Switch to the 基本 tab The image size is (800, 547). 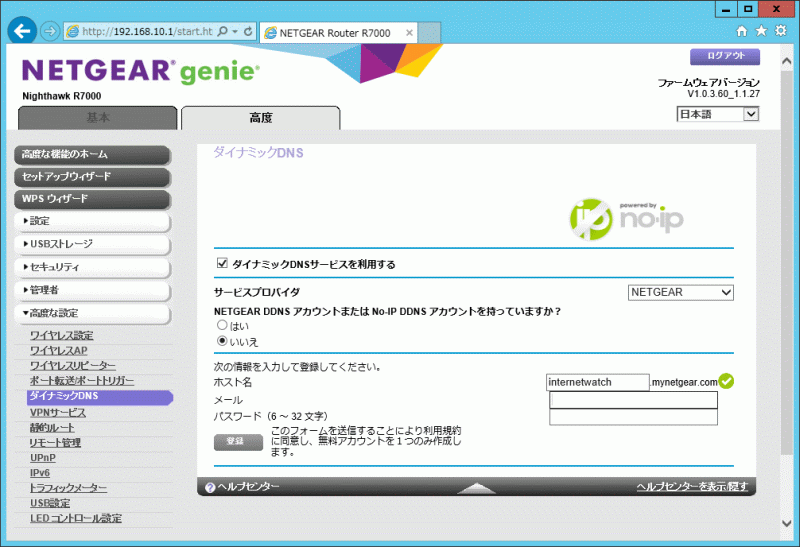click(98, 118)
